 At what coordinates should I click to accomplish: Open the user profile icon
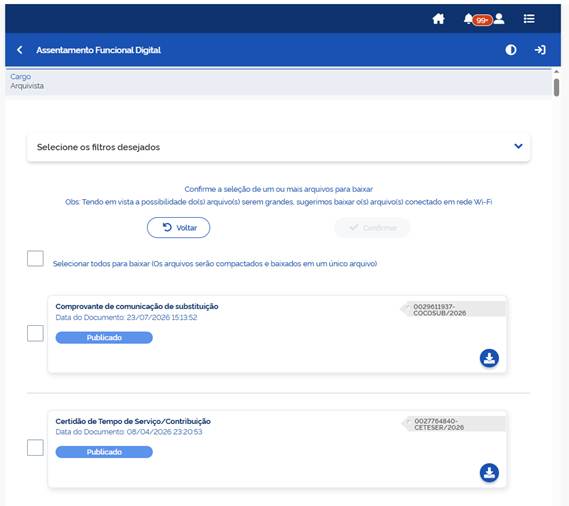[x=499, y=19]
